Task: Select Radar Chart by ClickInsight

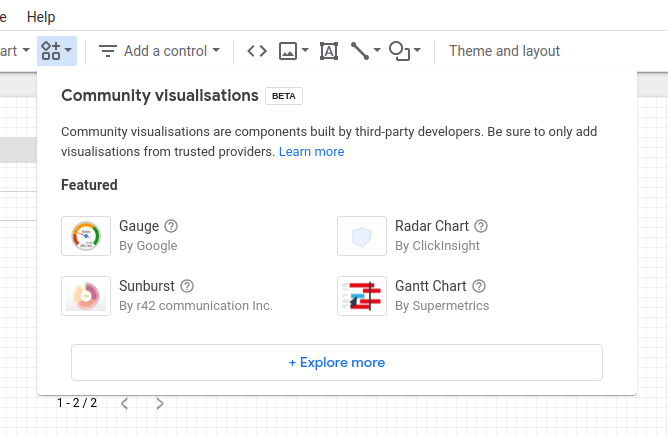Action: click(437, 236)
